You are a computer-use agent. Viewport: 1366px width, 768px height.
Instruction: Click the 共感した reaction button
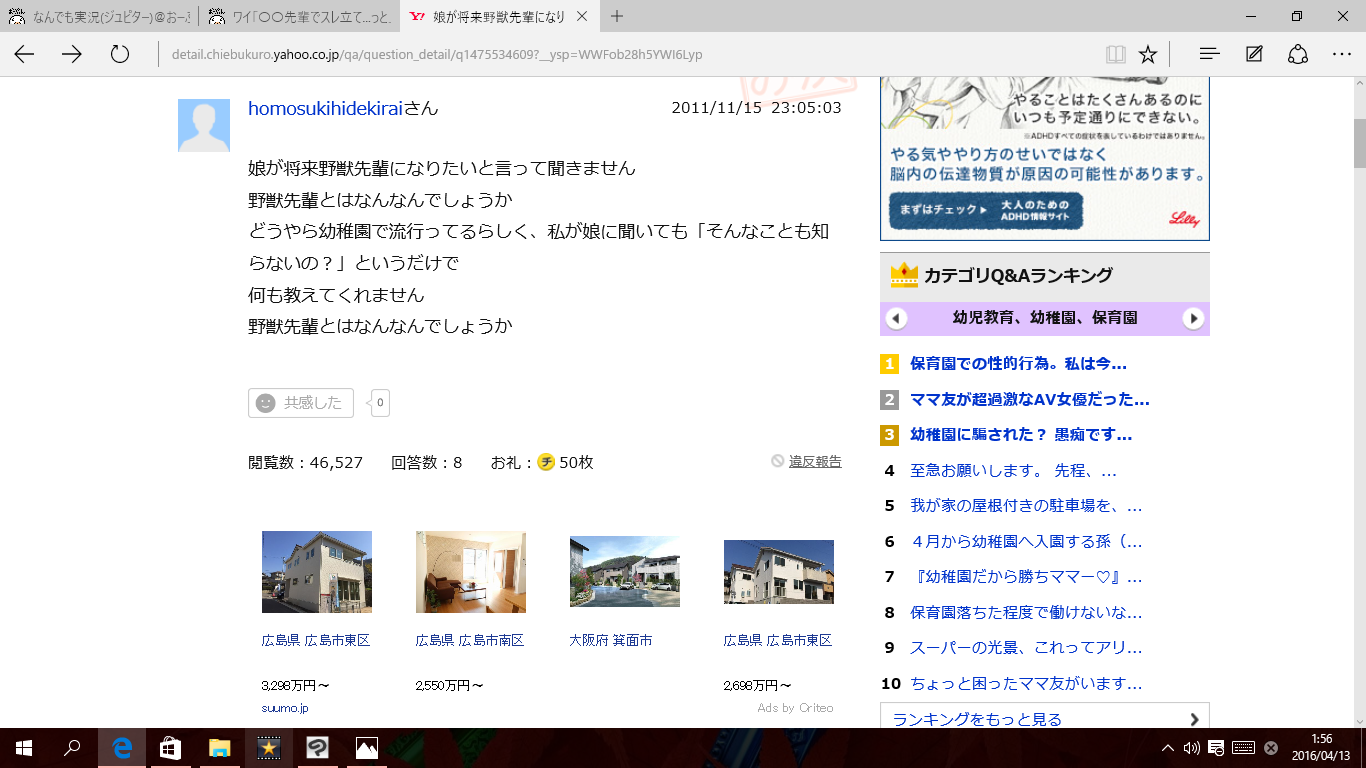[x=301, y=403]
